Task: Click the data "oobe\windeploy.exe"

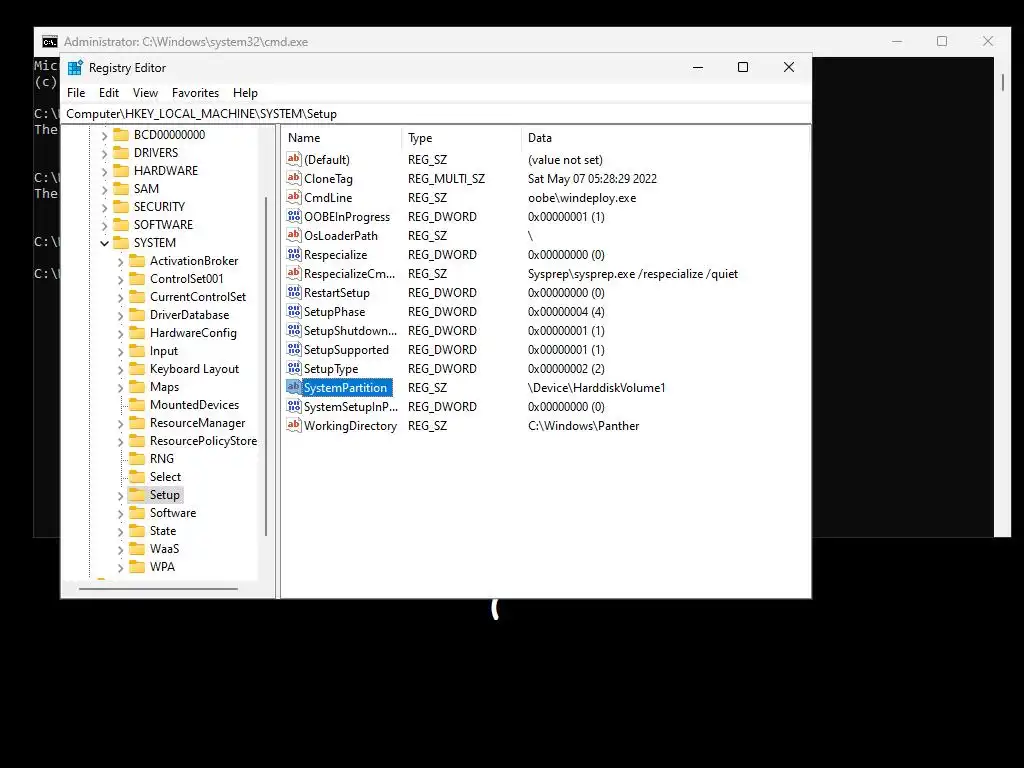Action: (x=582, y=197)
